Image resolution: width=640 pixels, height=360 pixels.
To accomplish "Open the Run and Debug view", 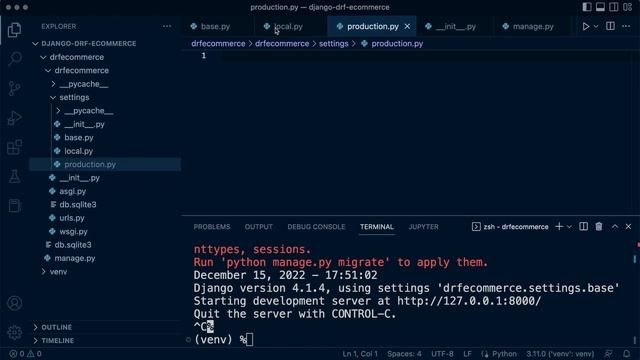I will [x=14, y=118].
